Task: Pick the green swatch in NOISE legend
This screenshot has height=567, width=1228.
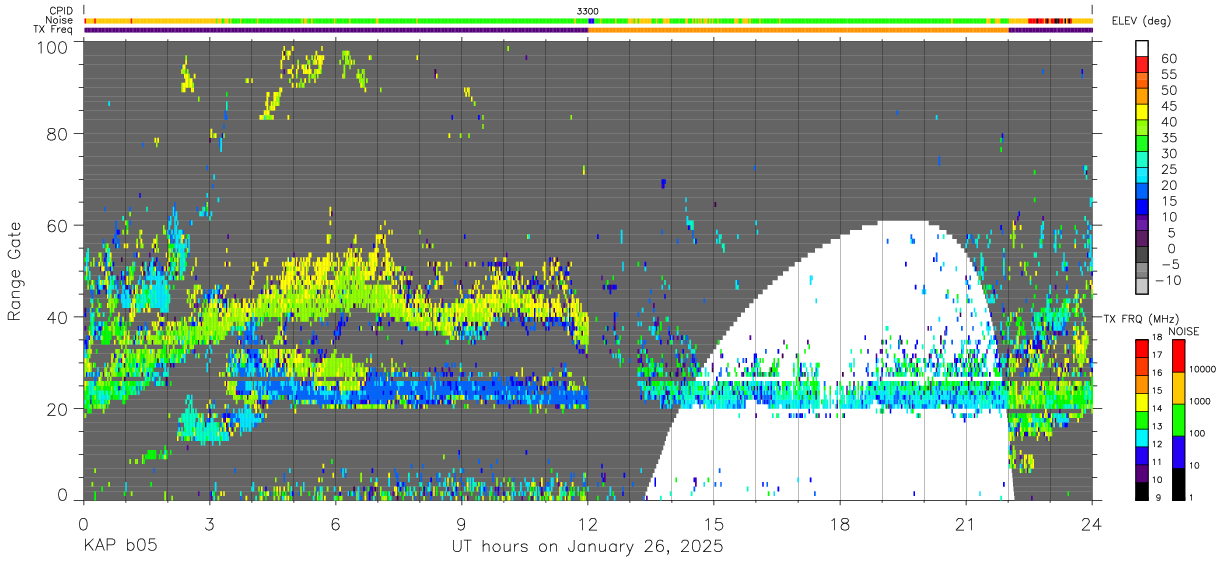Action: [1177, 418]
